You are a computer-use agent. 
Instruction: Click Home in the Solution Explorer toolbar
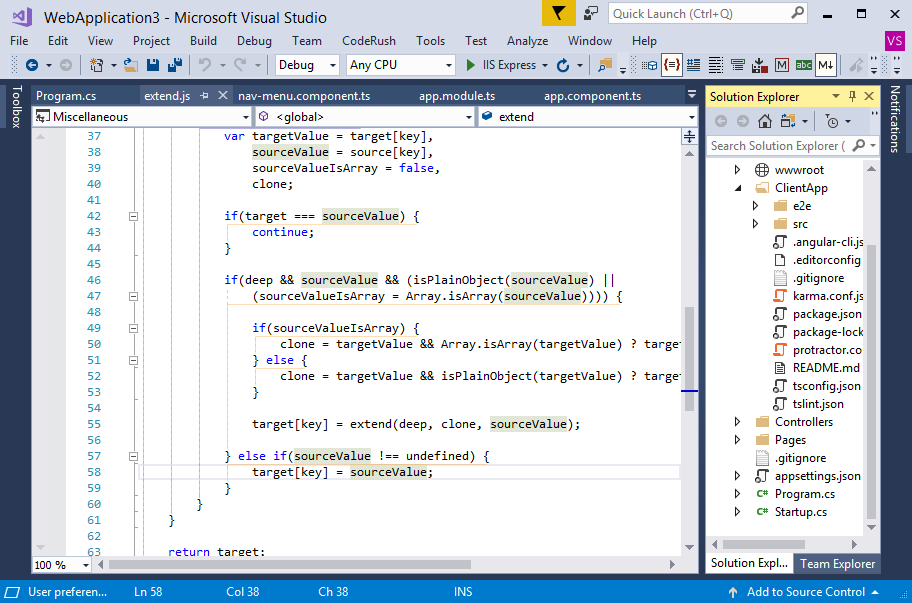tap(765, 121)
